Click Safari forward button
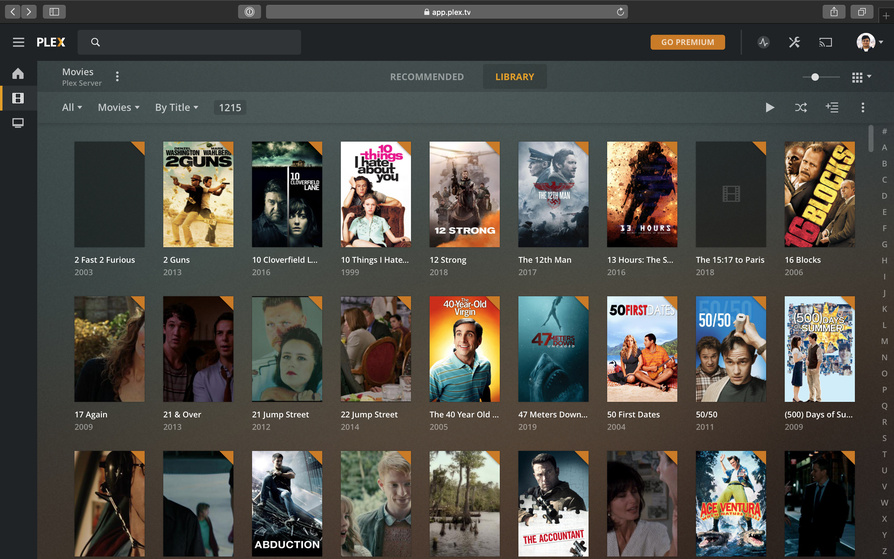The width and height of the screenshot is (894, 559). coord(29,11)
